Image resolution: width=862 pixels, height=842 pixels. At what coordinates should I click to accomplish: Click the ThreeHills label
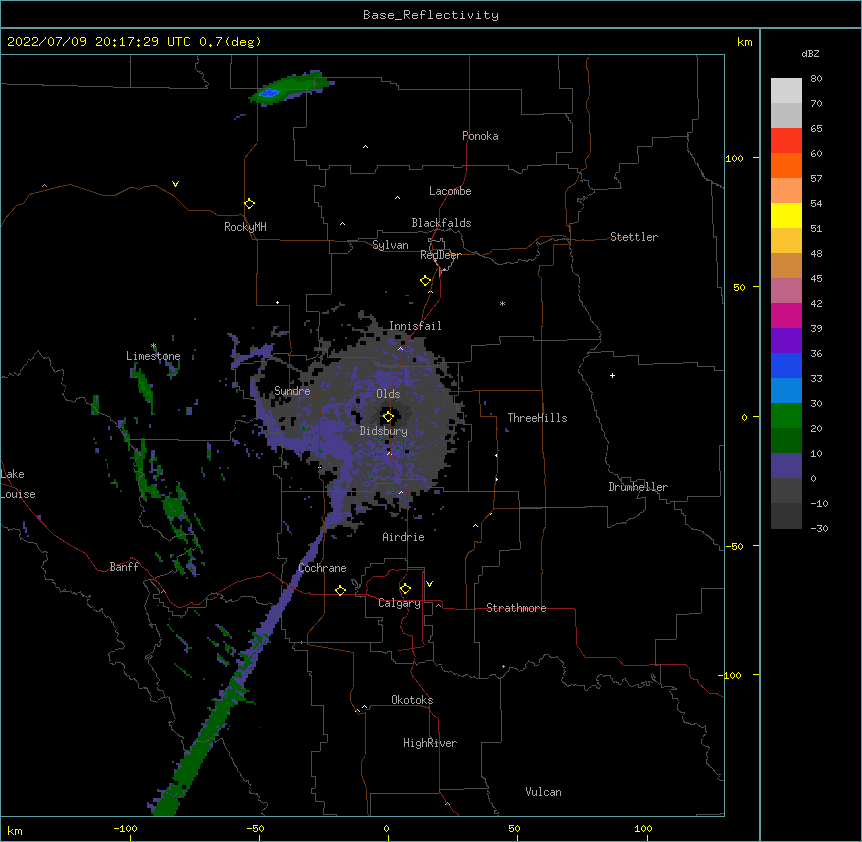[x=538, y=418]
